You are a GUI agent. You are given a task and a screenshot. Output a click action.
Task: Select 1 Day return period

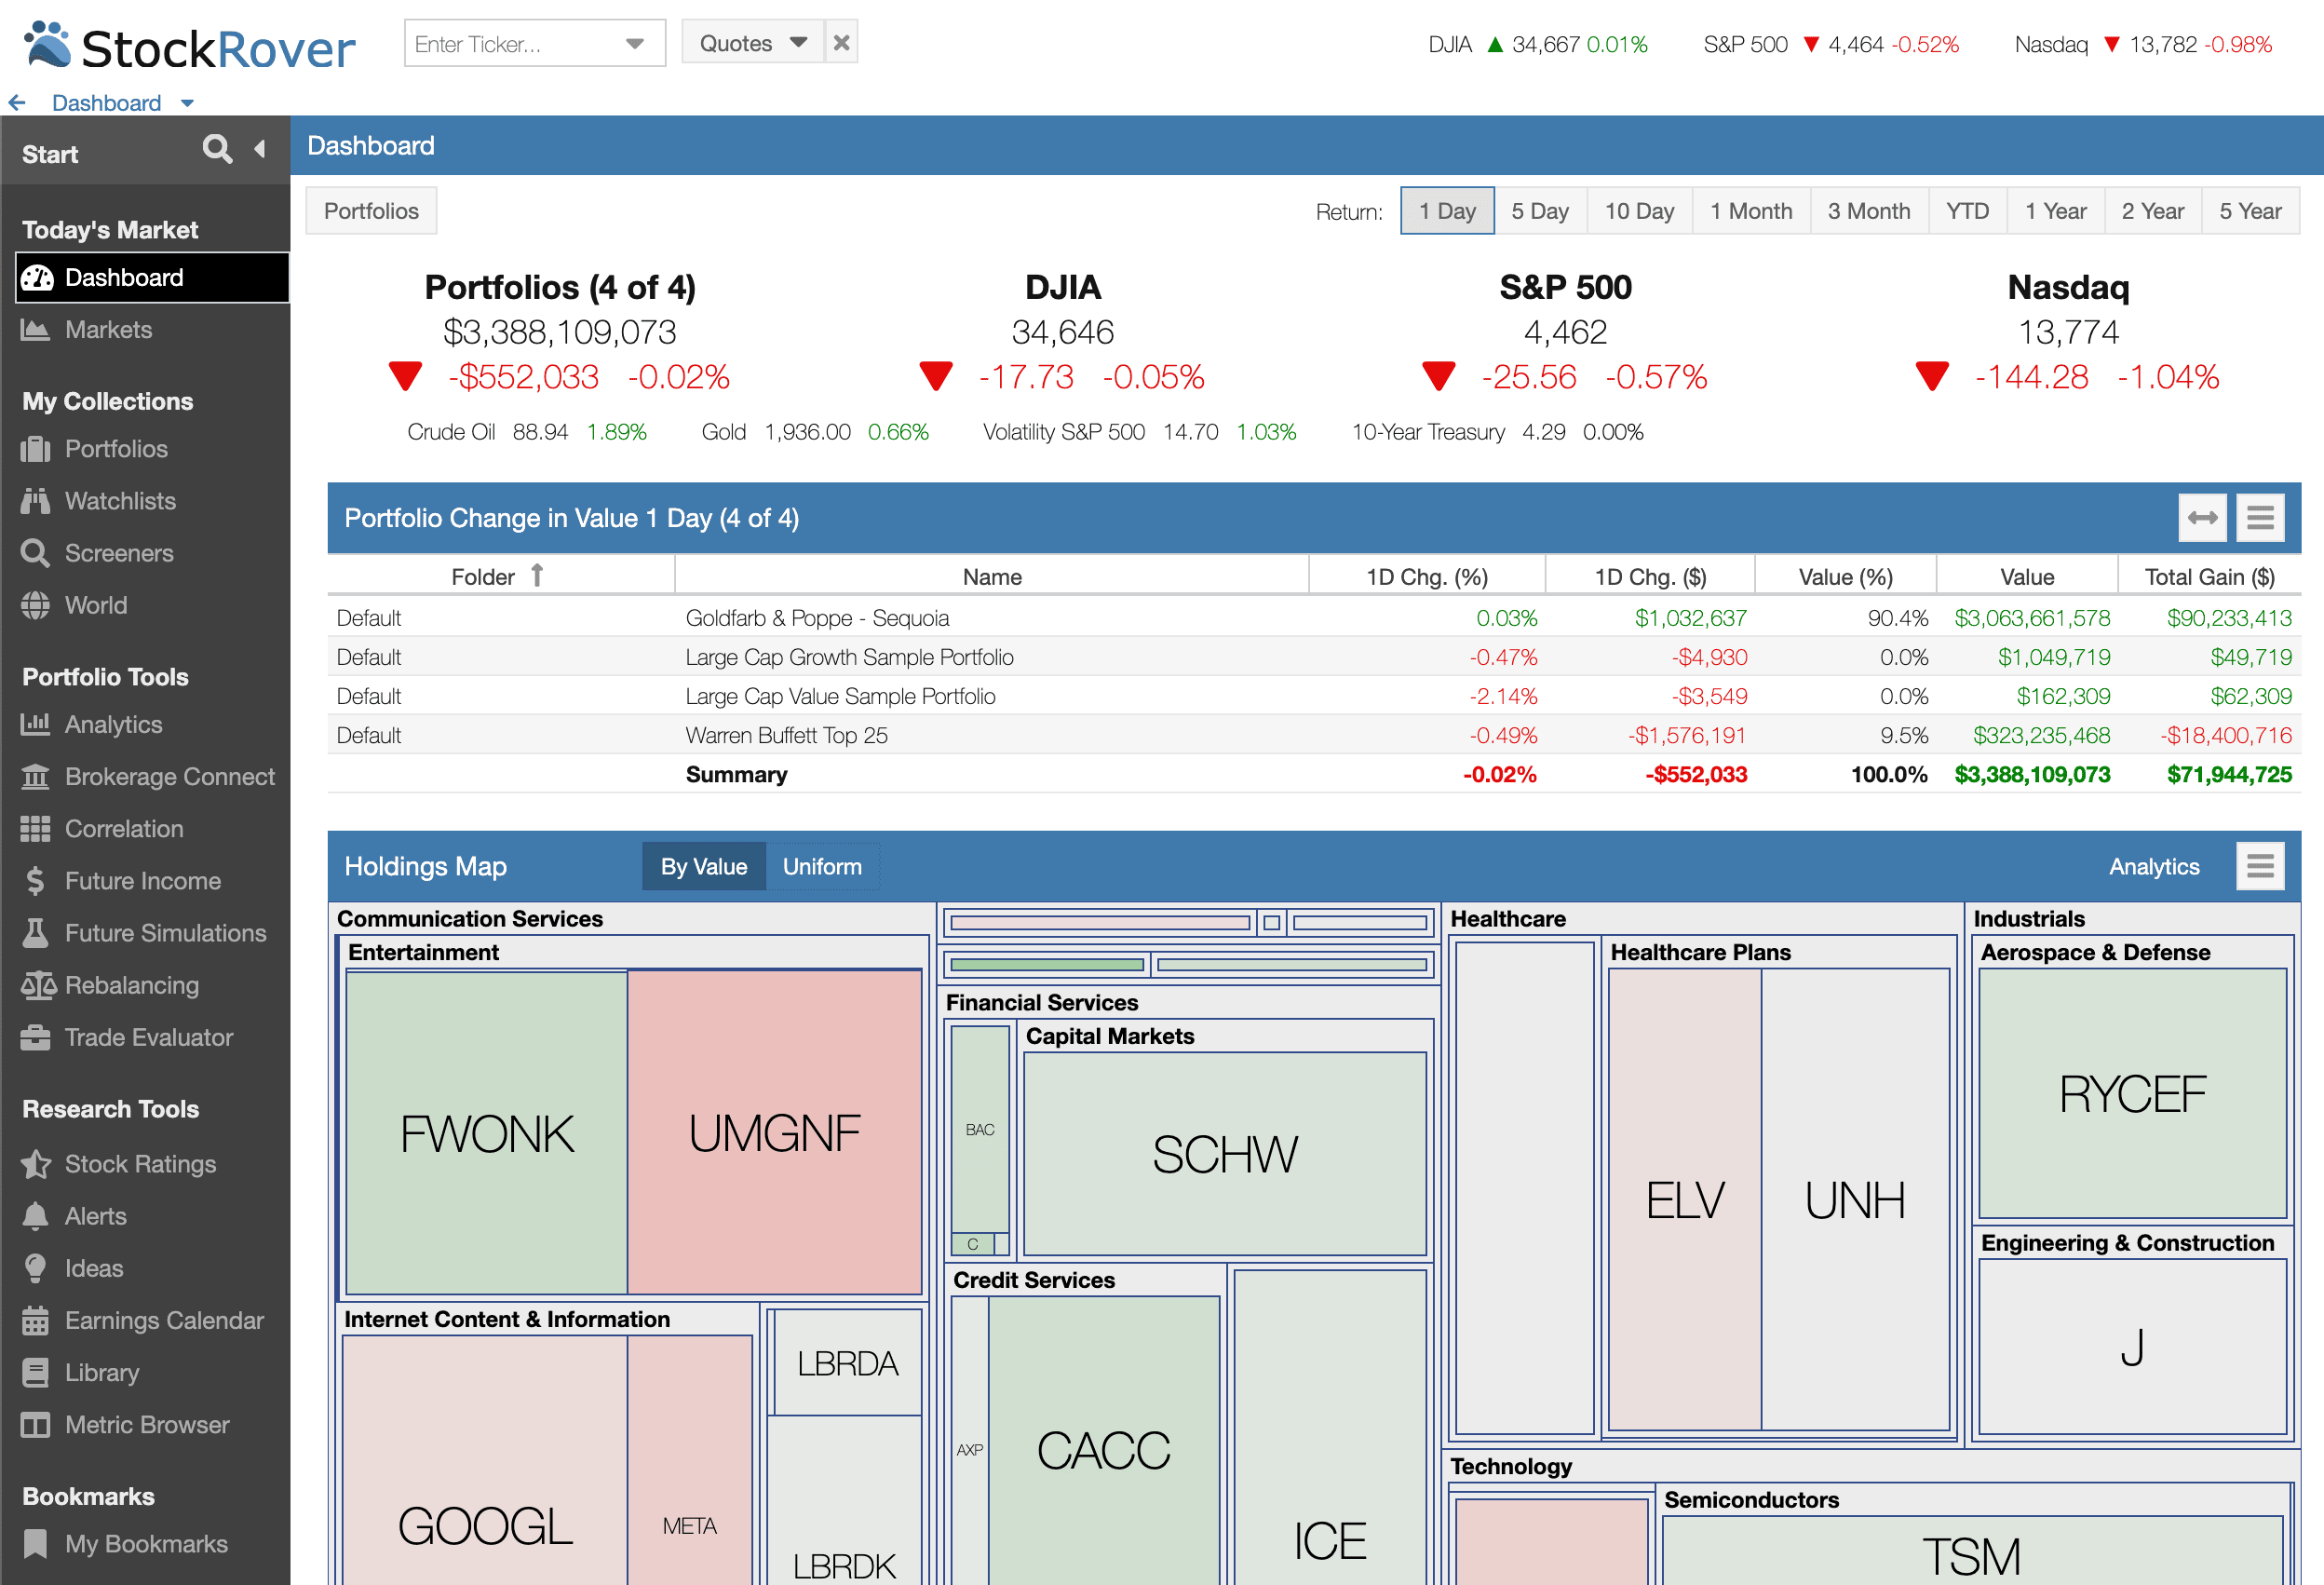tap(1447, 211)
